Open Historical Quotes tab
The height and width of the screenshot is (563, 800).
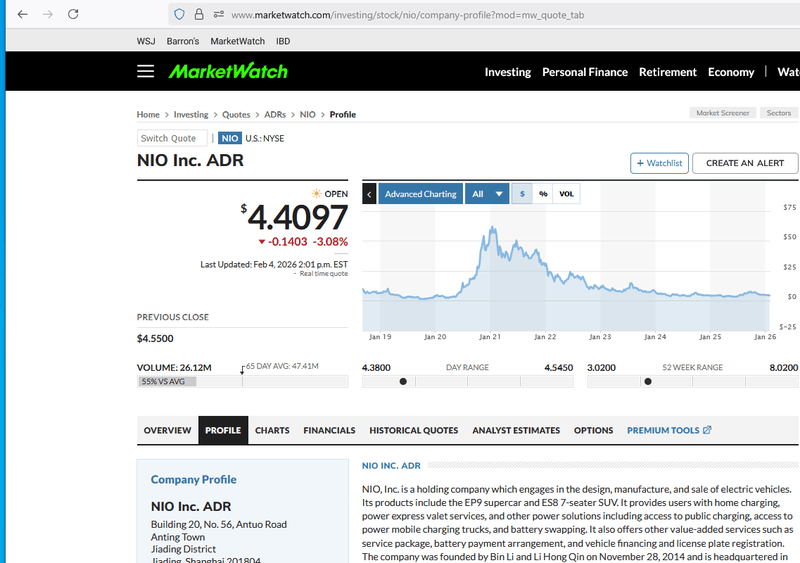414,430
